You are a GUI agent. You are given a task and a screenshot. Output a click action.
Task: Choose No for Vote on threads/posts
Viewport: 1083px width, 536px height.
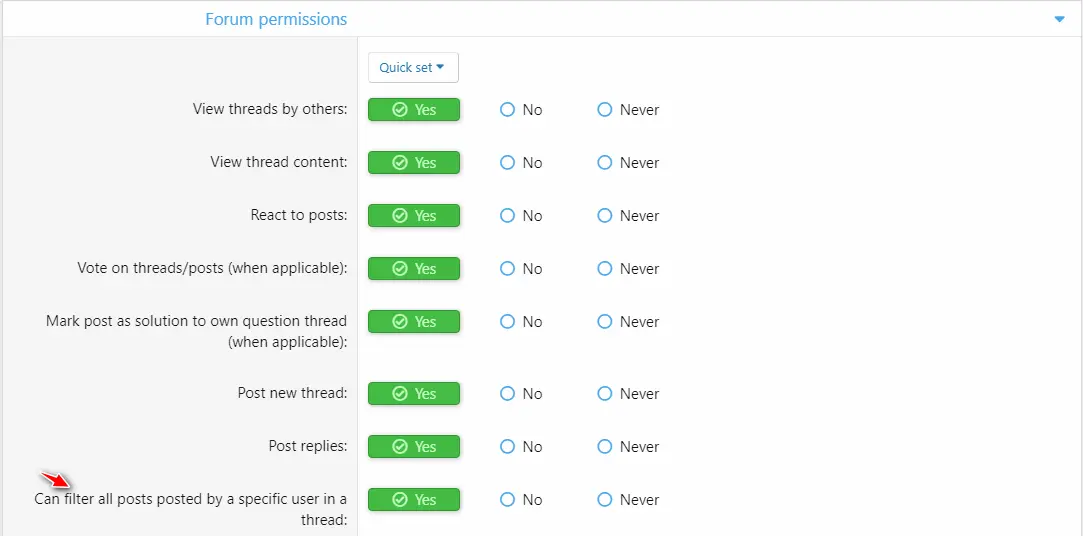521,269
